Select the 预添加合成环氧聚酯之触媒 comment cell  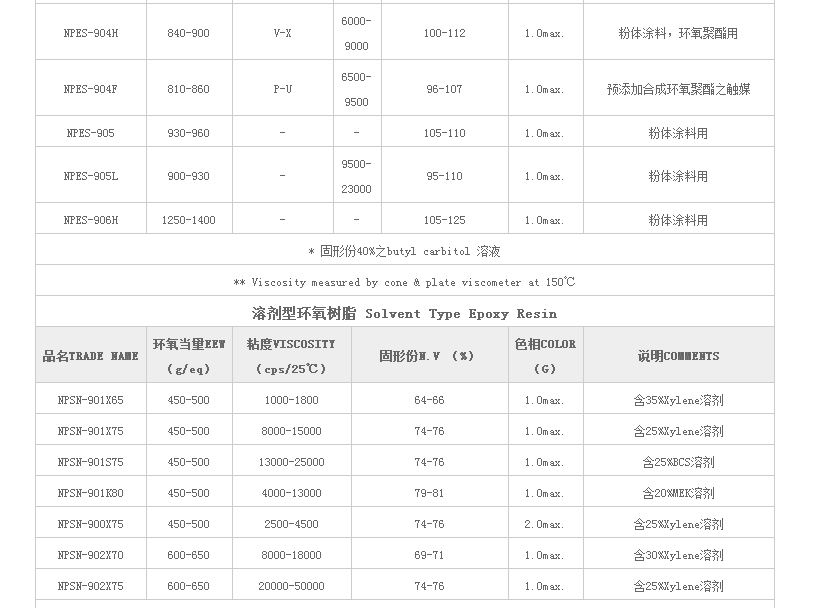(678, 89)
